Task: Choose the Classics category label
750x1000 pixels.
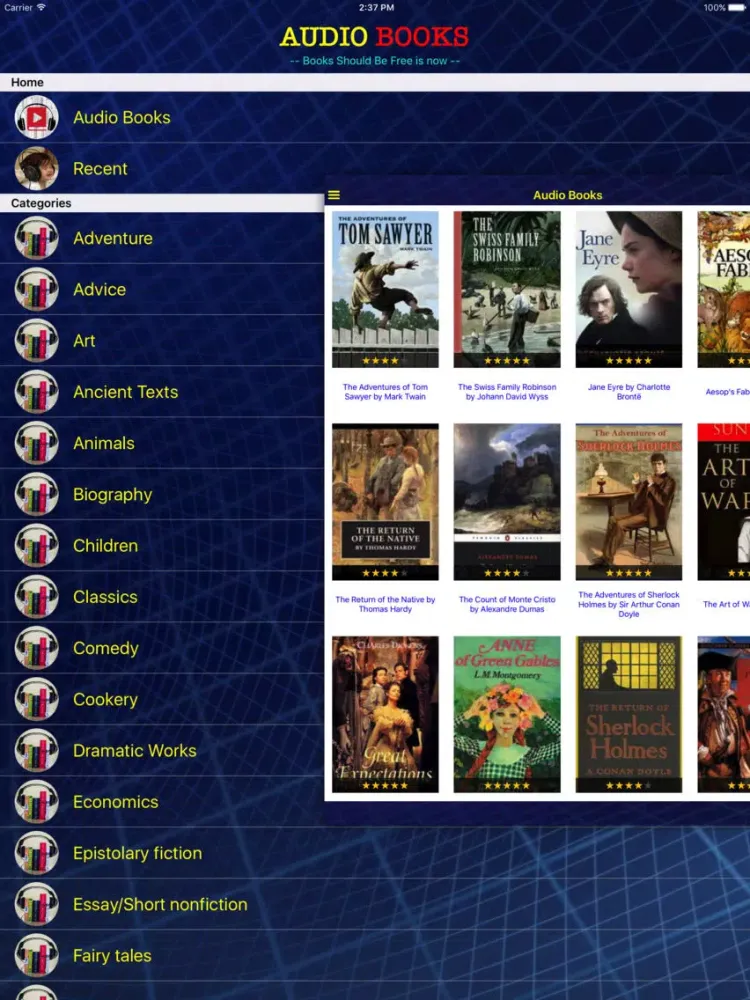Action: coord(105,597)
